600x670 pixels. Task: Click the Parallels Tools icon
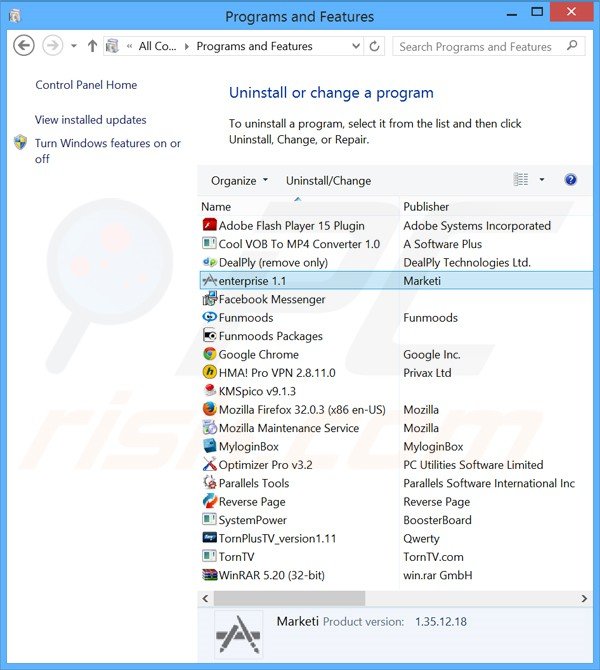tap(209, 482)
